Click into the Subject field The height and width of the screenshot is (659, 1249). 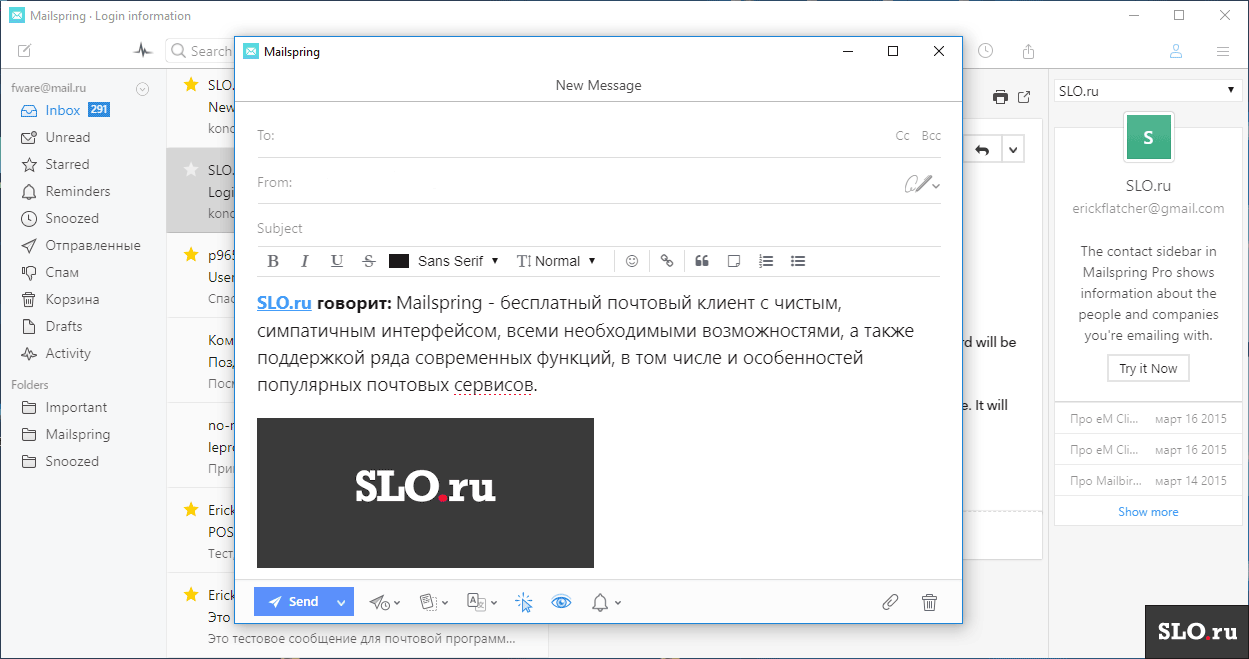tap(599, 228)
